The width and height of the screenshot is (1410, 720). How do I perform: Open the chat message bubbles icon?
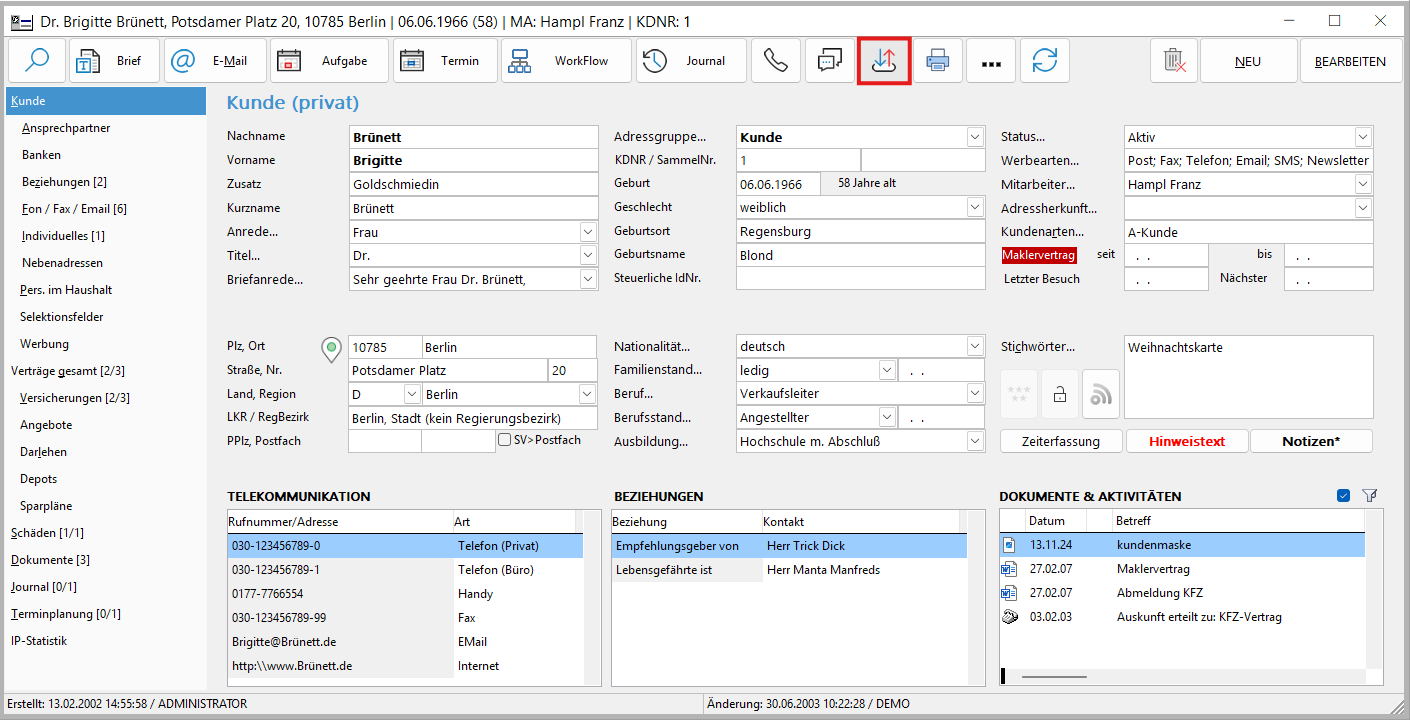point(830,61)
